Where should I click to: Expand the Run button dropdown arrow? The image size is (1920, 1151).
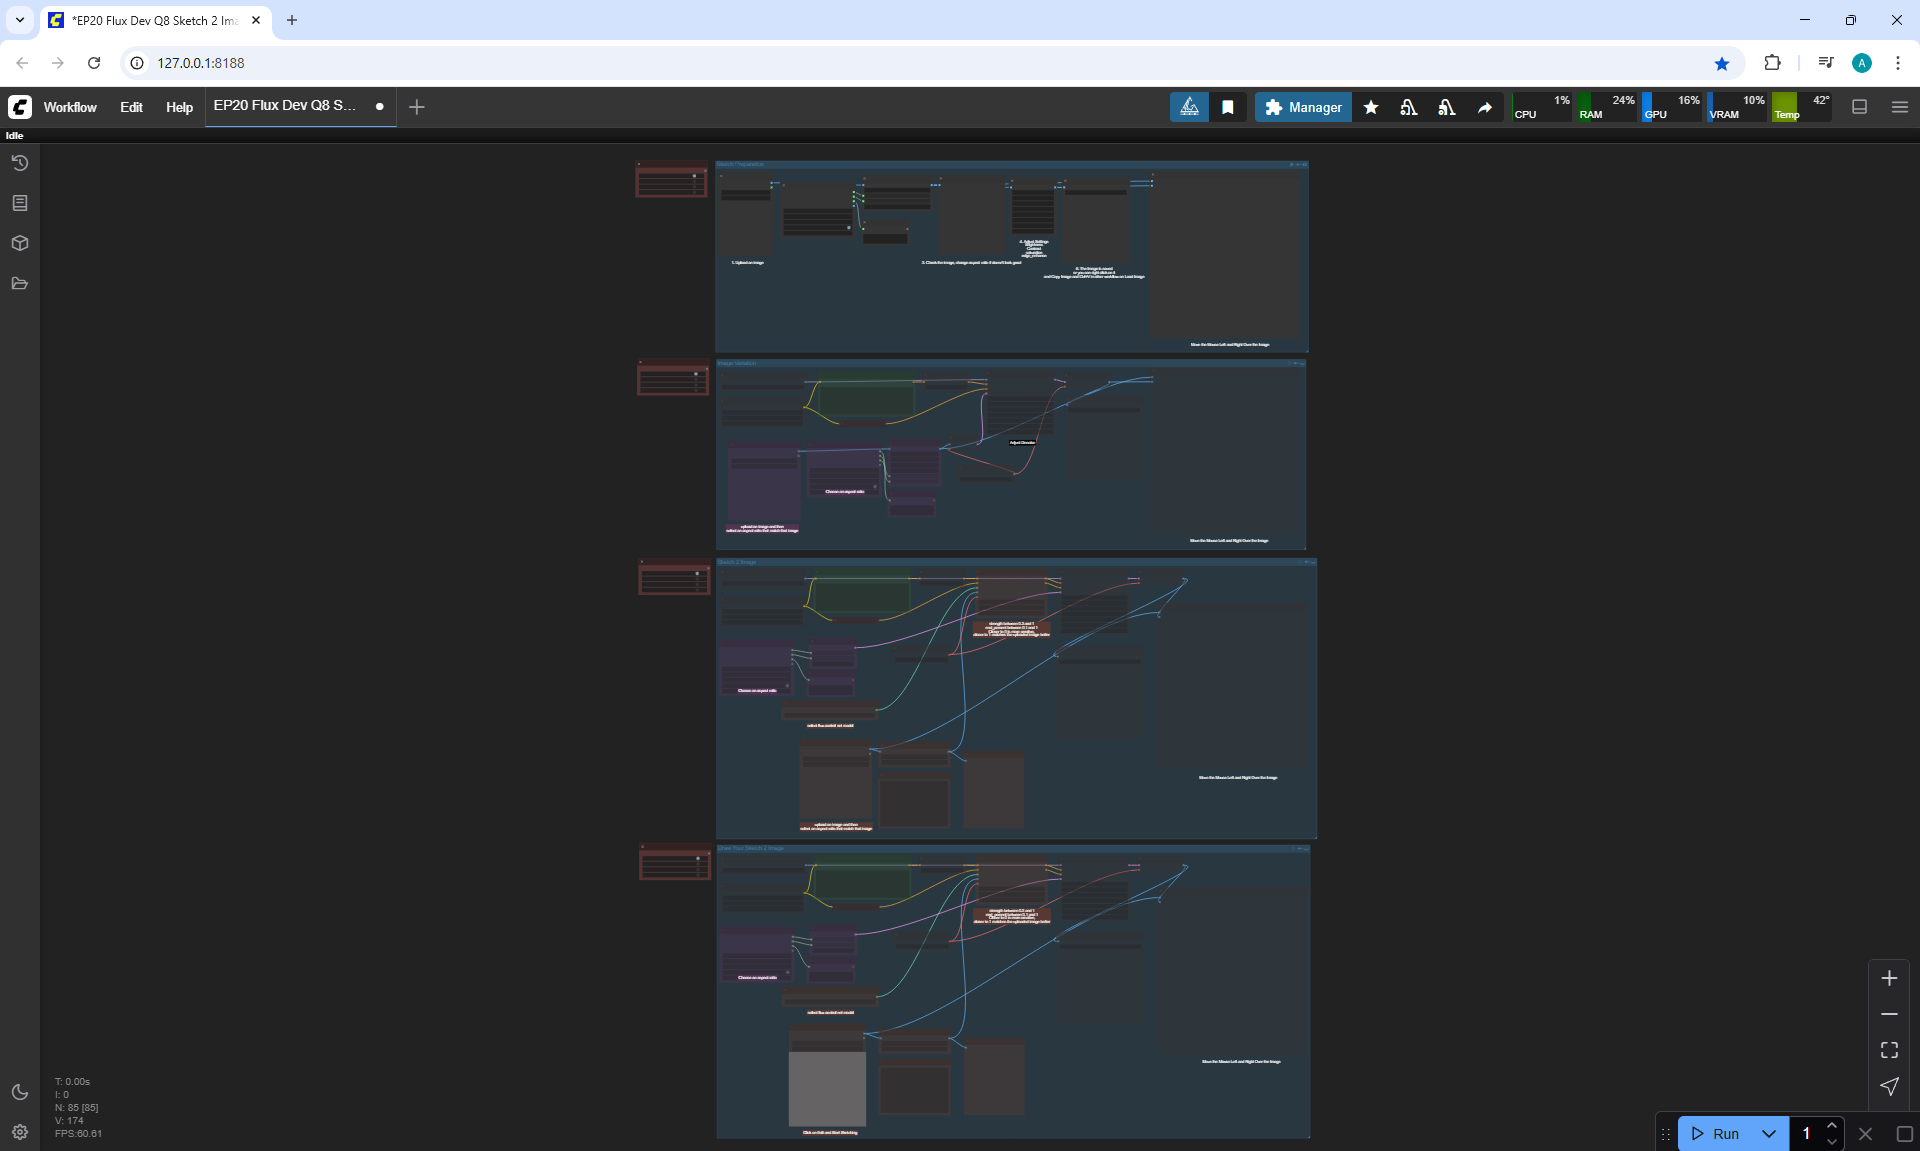point(1768,1133)
